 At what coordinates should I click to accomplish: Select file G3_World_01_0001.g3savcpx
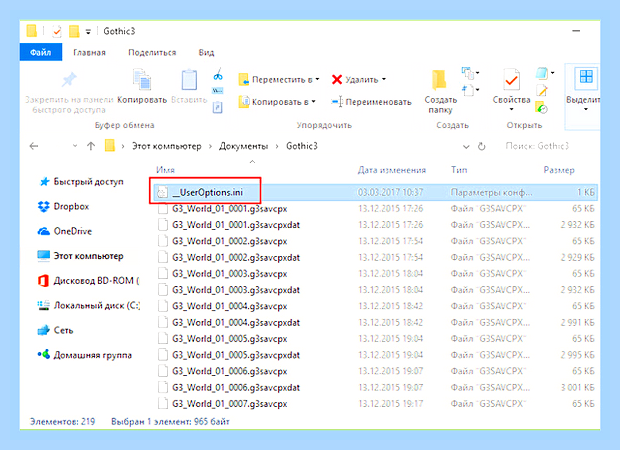tap(229, 209)
